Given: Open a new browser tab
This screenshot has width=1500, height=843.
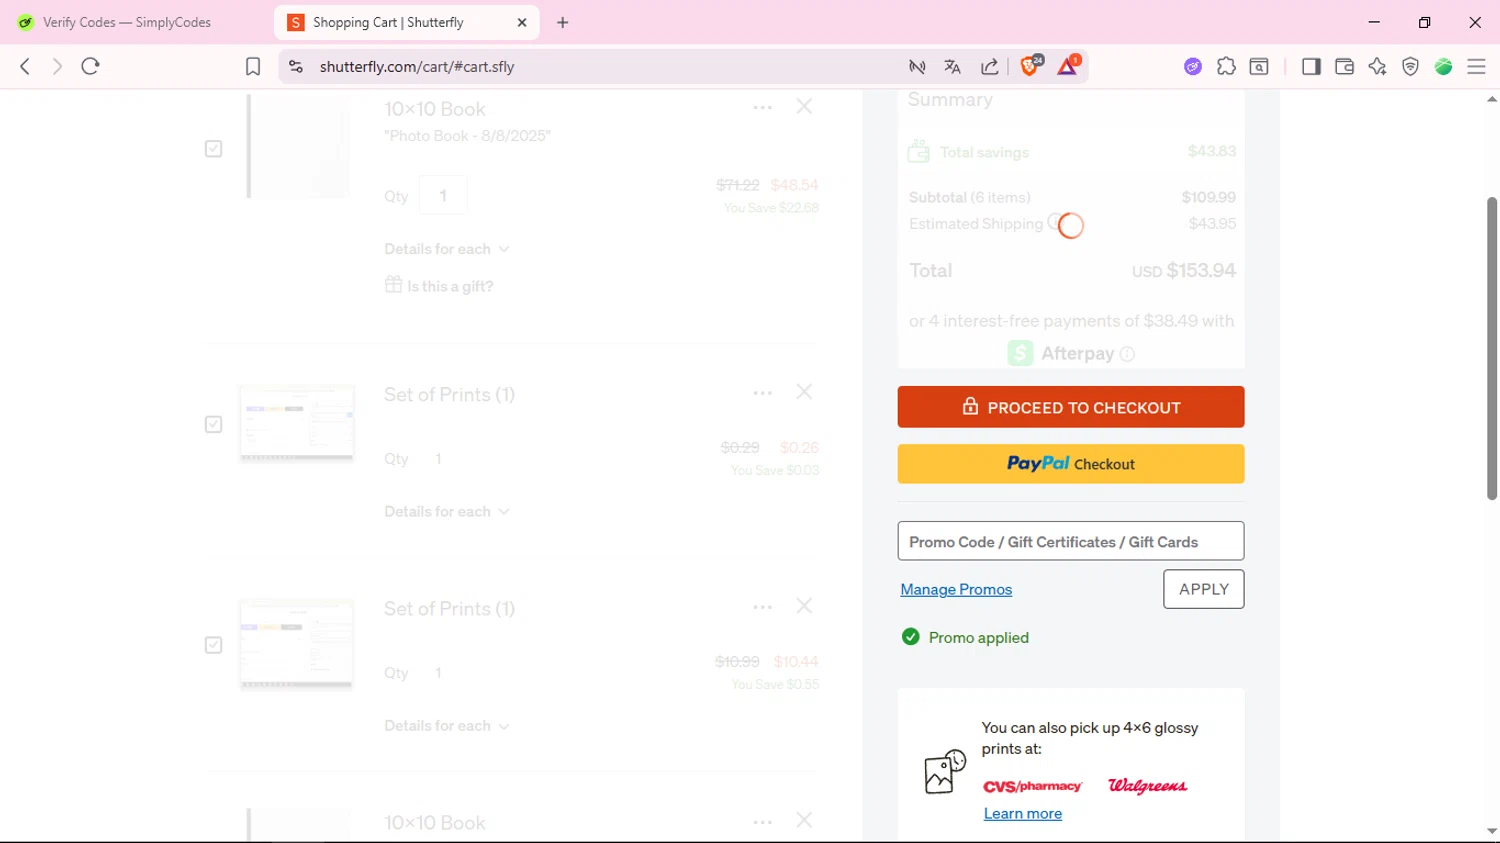Looking at the screenshot, I should [x=563, y=22].
